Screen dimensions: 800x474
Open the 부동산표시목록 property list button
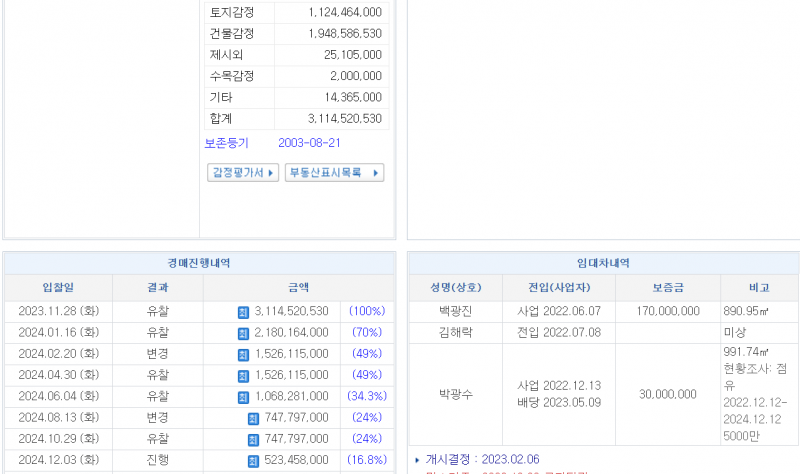pyautogui.click(x=333, y=173)
